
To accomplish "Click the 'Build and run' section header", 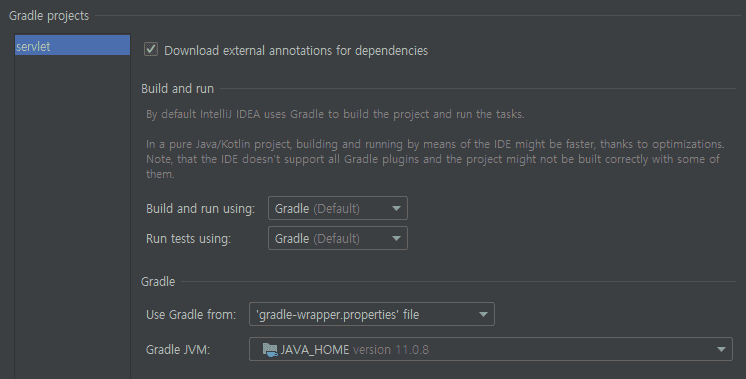I will (x=177, y=89).
